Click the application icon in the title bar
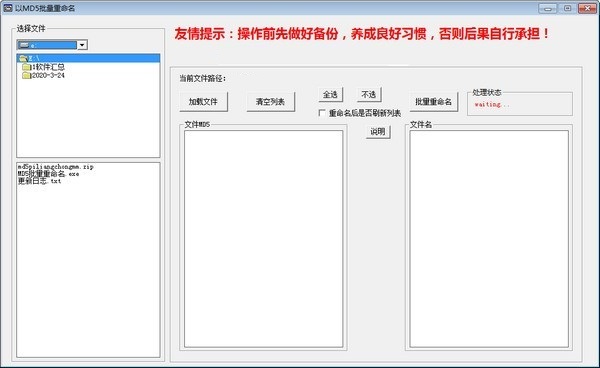This screenshot has height=368, width=600. pos(8,8)
